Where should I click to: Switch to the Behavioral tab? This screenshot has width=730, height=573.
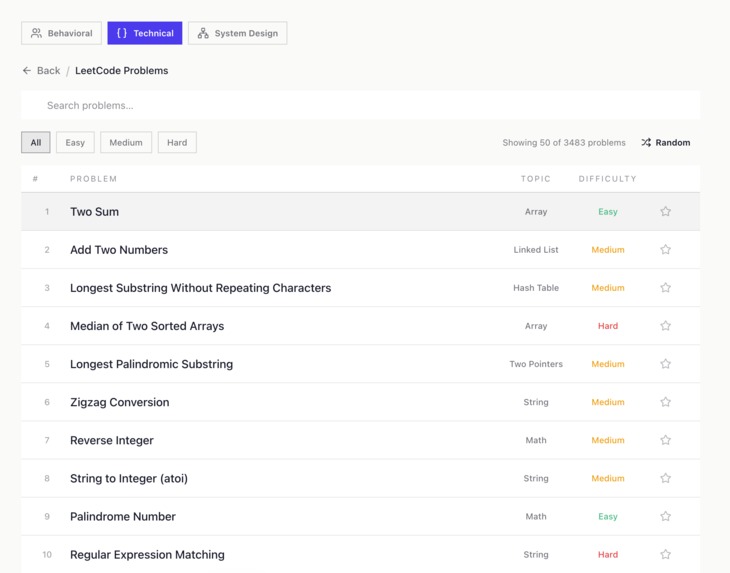61,33
